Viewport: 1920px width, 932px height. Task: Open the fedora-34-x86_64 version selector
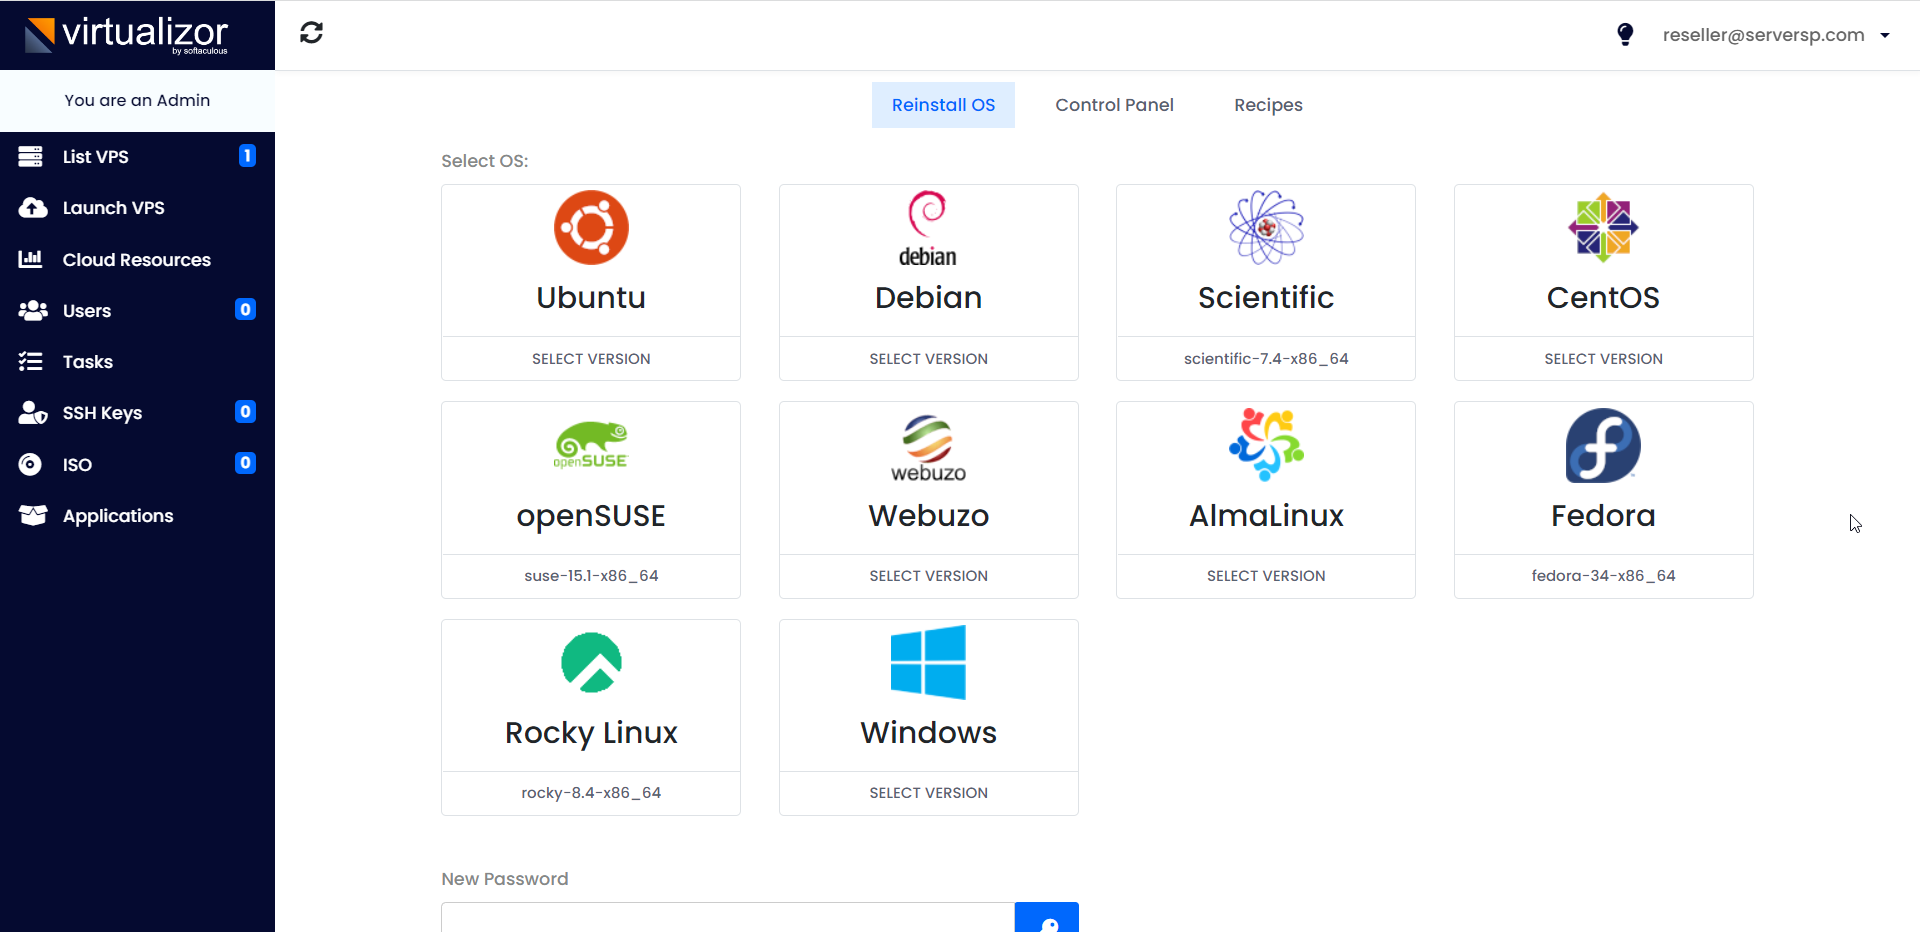point(1603,576)
